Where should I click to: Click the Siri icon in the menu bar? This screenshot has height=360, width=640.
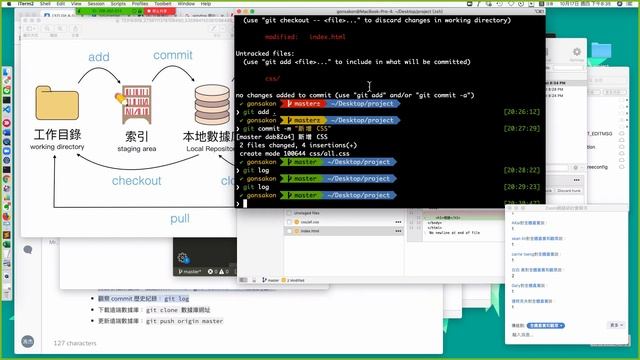tap(620, 3)
